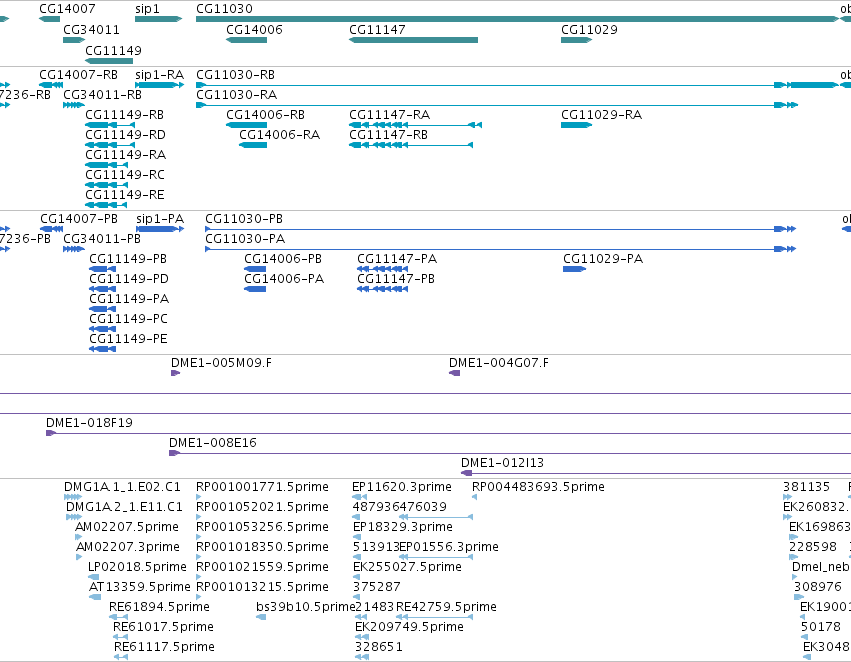Click EST RP001052021.5prime
This screenshot has height=662, width=851.
pos(199,517)
